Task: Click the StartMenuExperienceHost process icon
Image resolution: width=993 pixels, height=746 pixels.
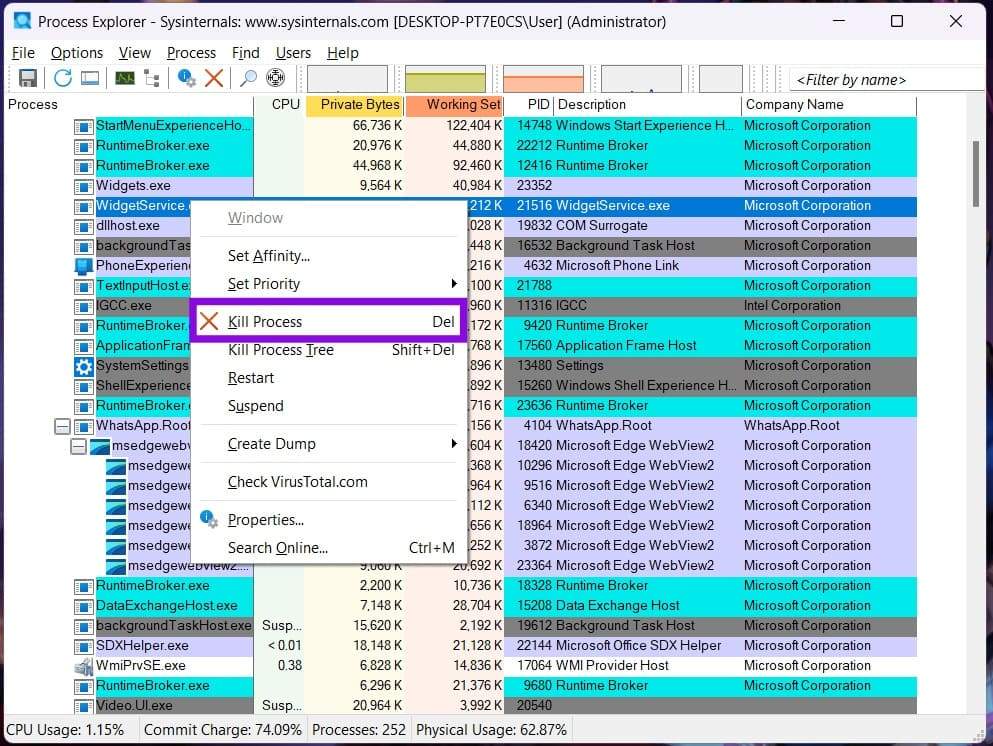Action: (84, 126)
